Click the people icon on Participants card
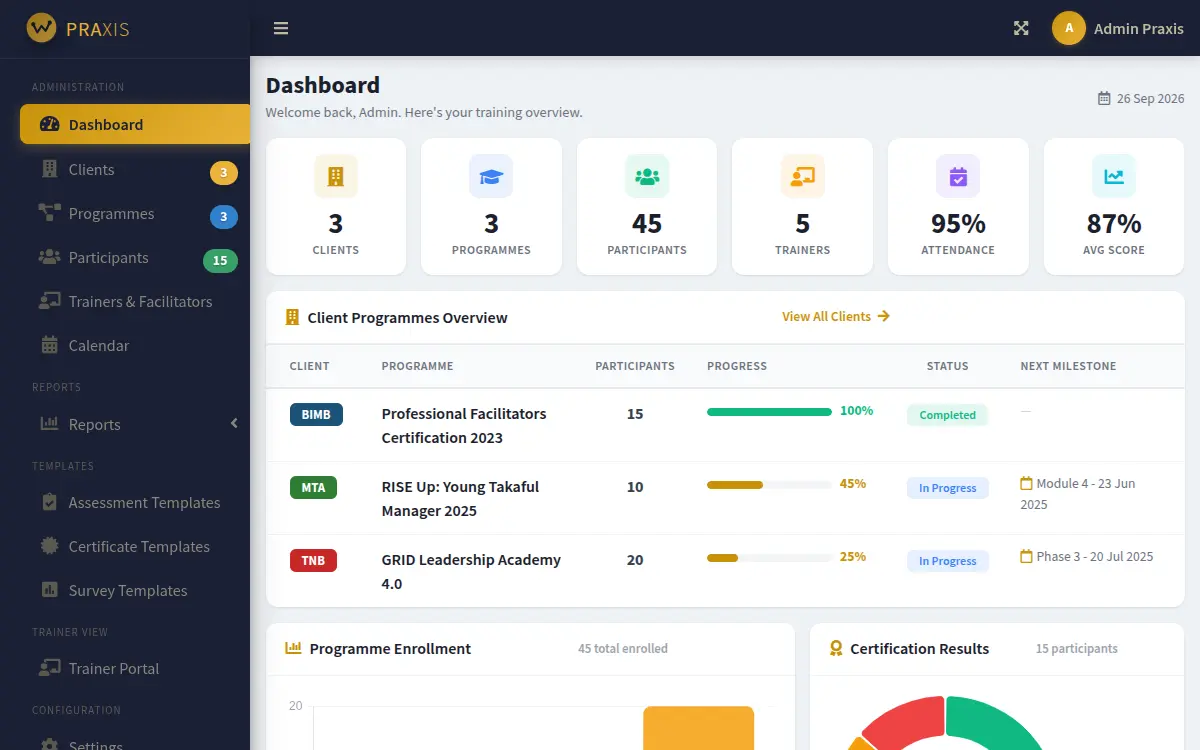Screen dimensions: 1200x750 coord(647,176)
